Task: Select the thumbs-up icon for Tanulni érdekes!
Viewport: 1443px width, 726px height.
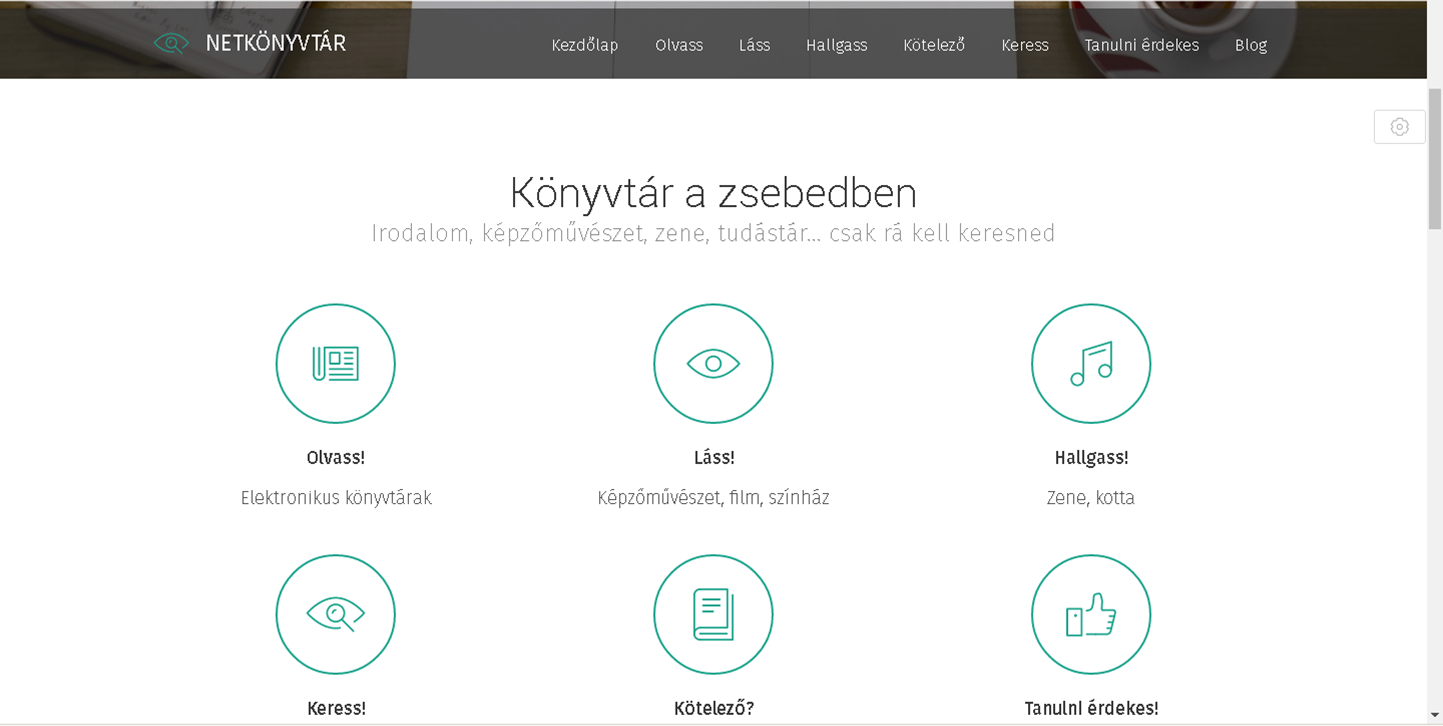Action: [x=1091, y=614]
